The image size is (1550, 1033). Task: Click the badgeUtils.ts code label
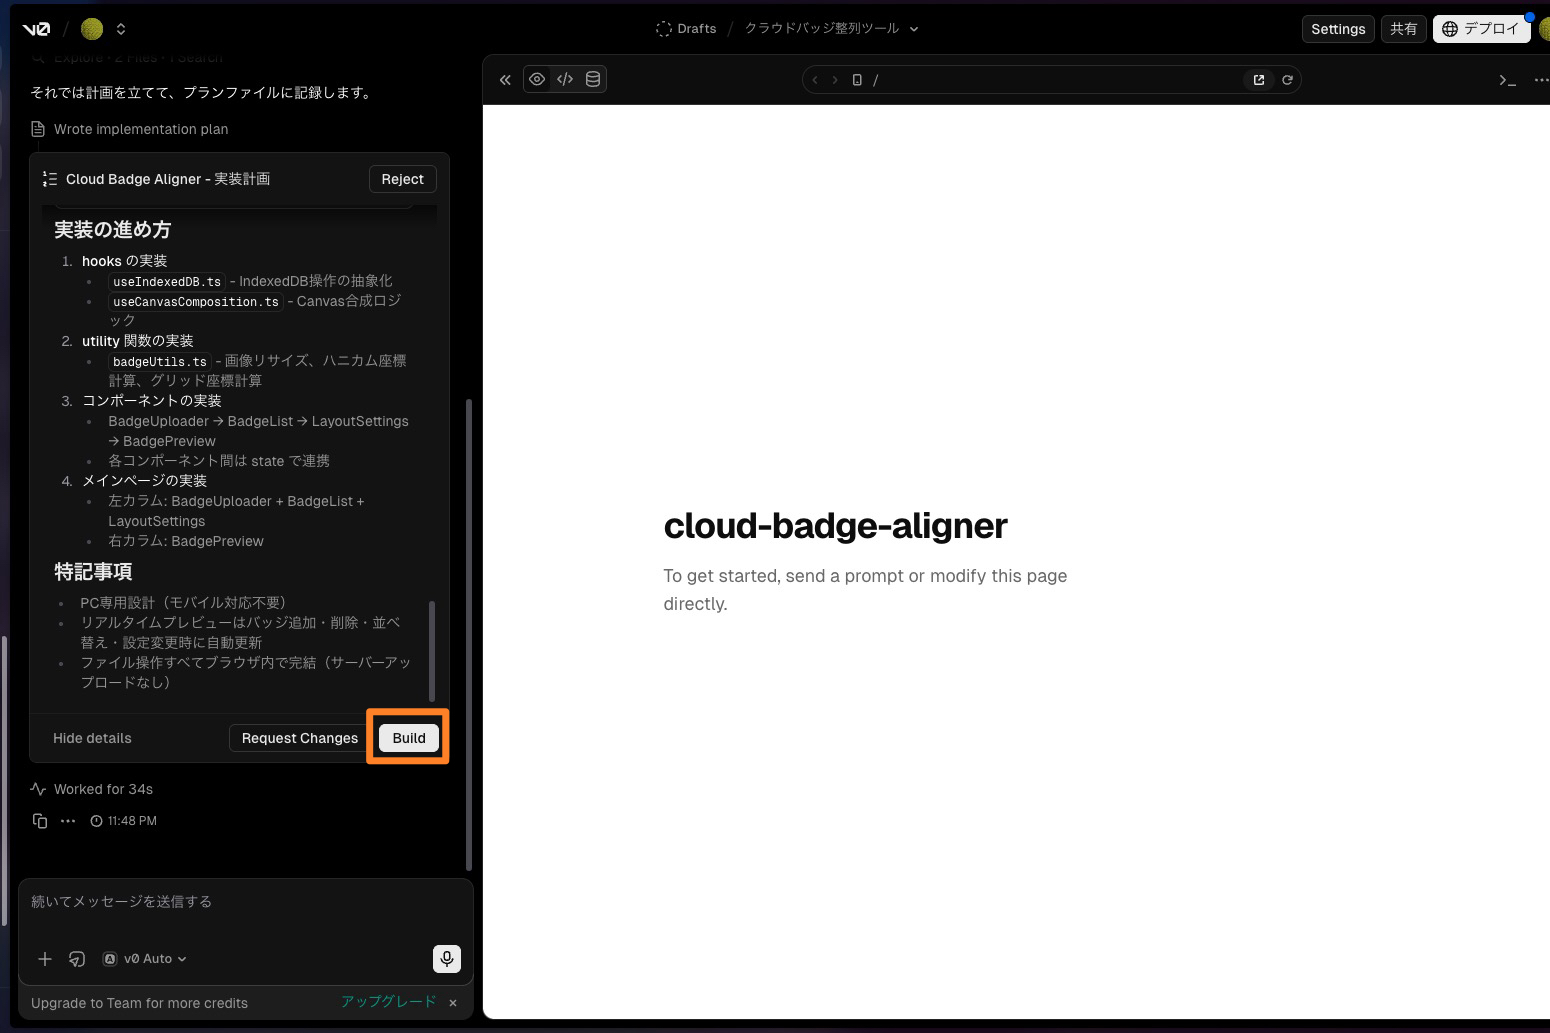click(160, 362)
